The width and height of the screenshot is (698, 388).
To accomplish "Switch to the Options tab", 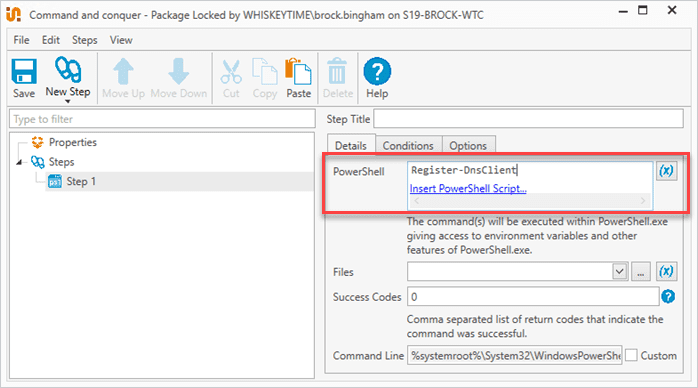I will coord(468,146).
